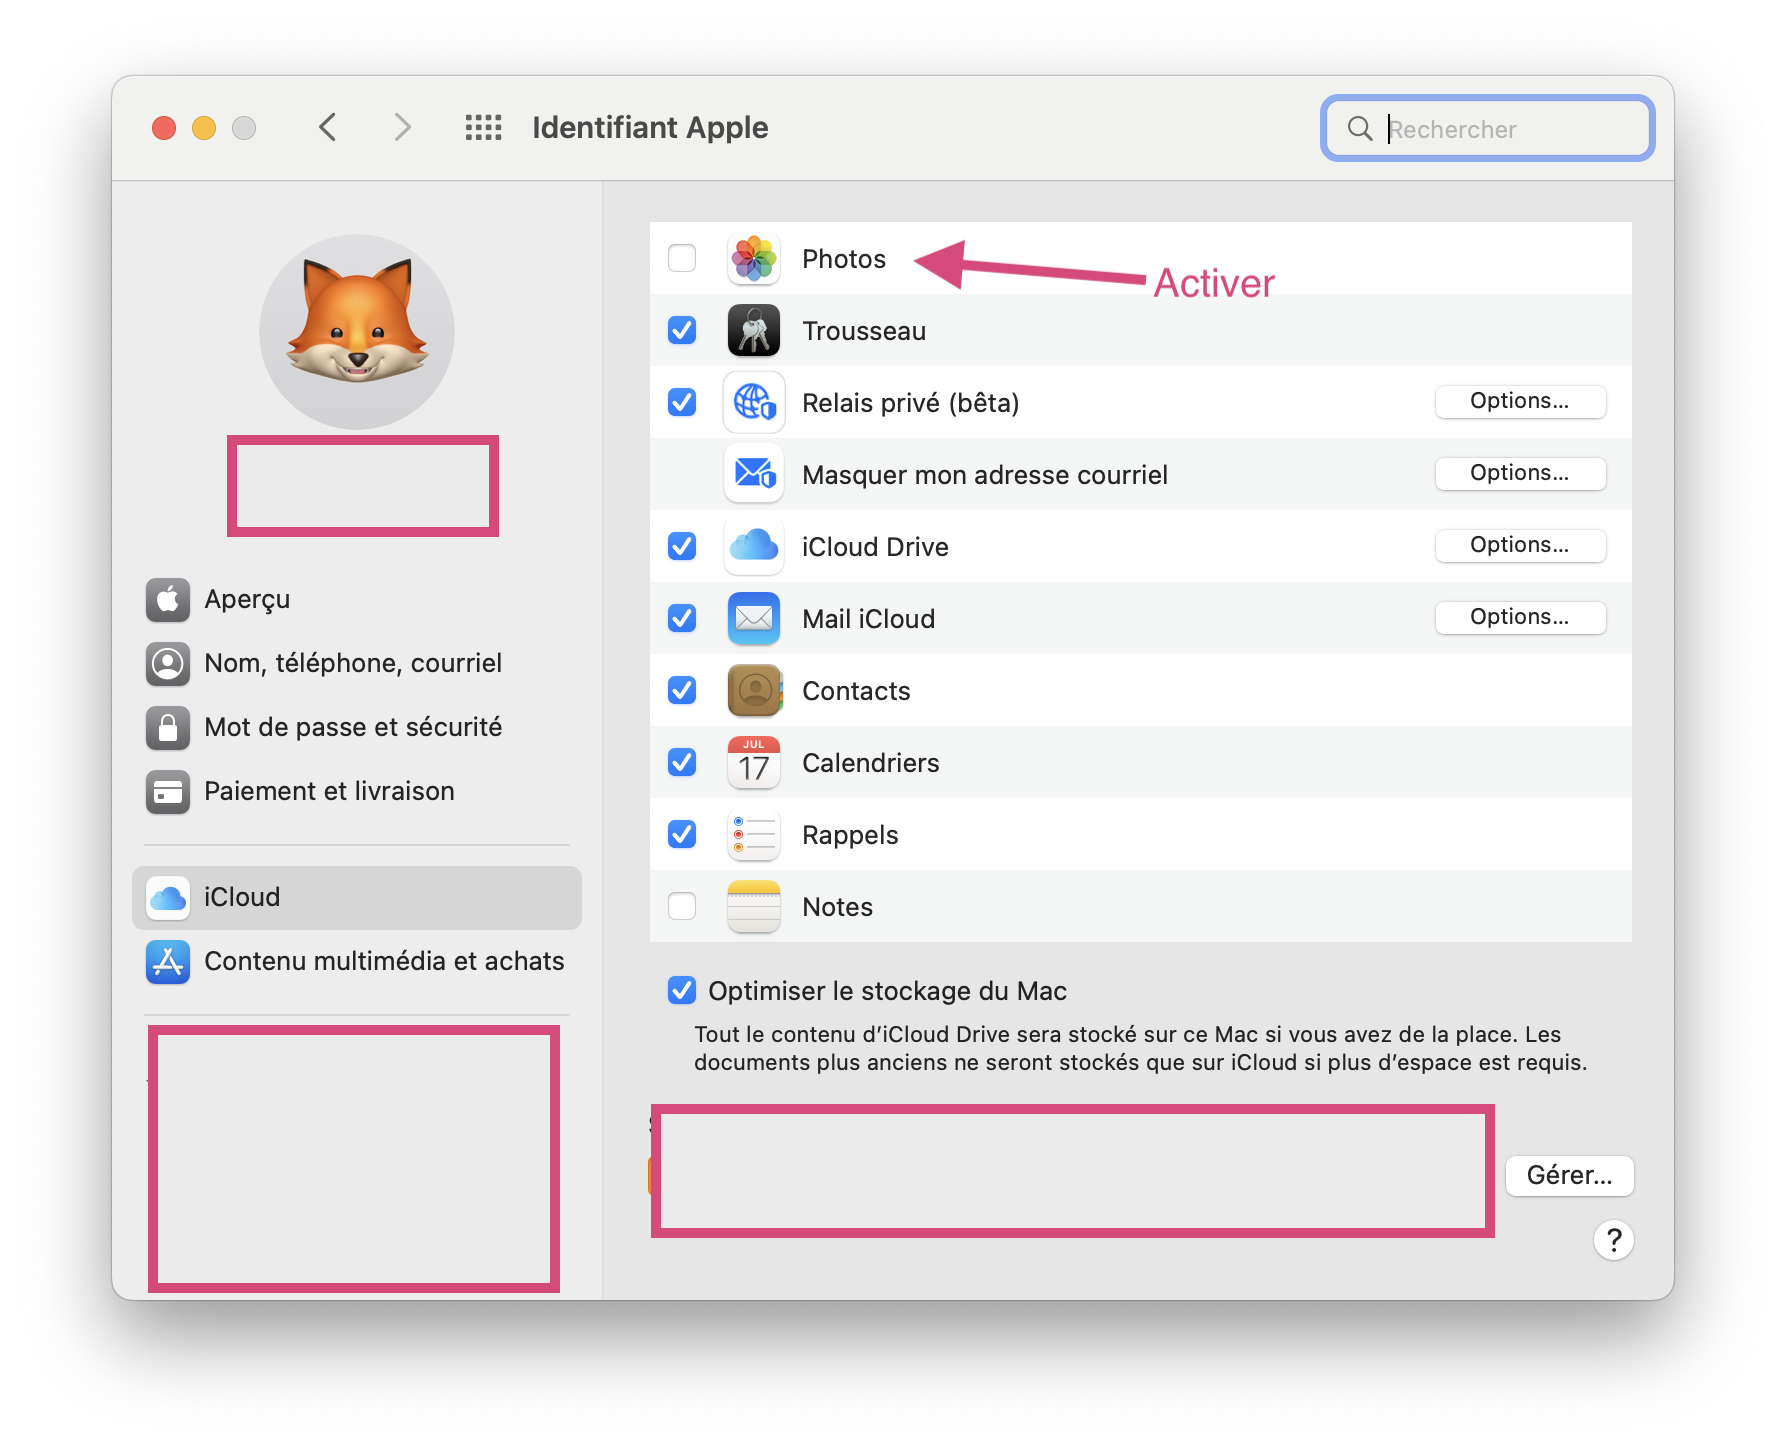
Task: Click the magnifying glass search icon
Action: 1360,129
